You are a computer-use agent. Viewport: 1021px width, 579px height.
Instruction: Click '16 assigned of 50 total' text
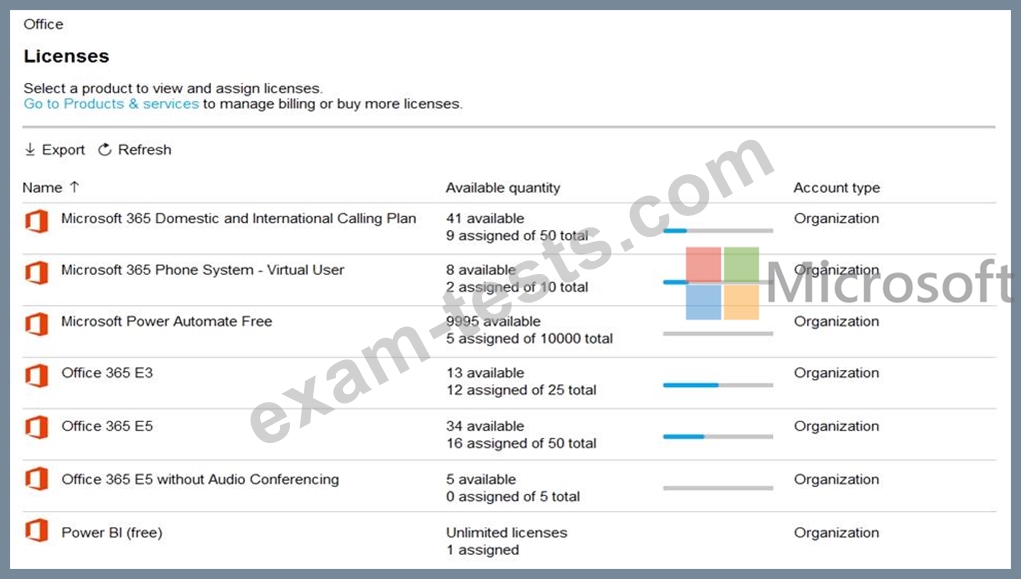(521, 444)
